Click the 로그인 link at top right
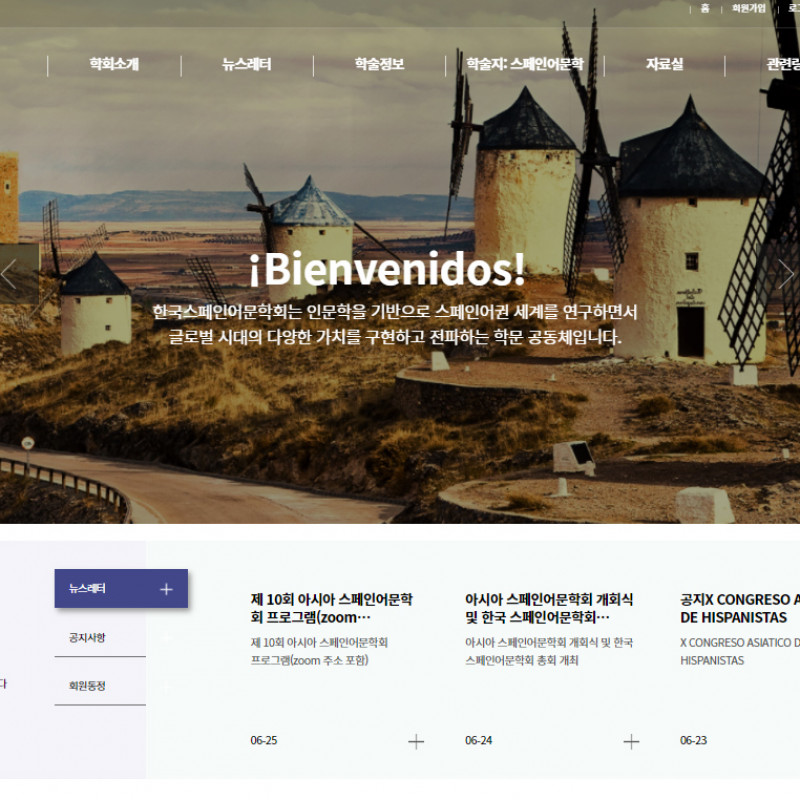Viewport: 800px width, 800px height. 794,8
